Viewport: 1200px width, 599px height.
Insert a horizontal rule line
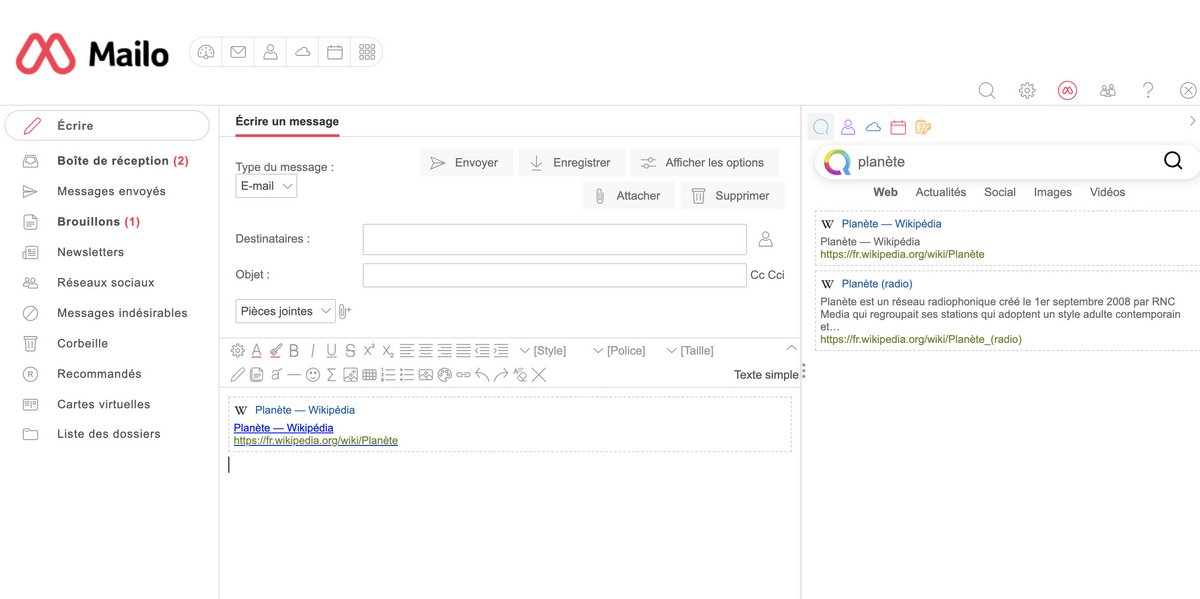pyautogui.click(x=293, y=375)
